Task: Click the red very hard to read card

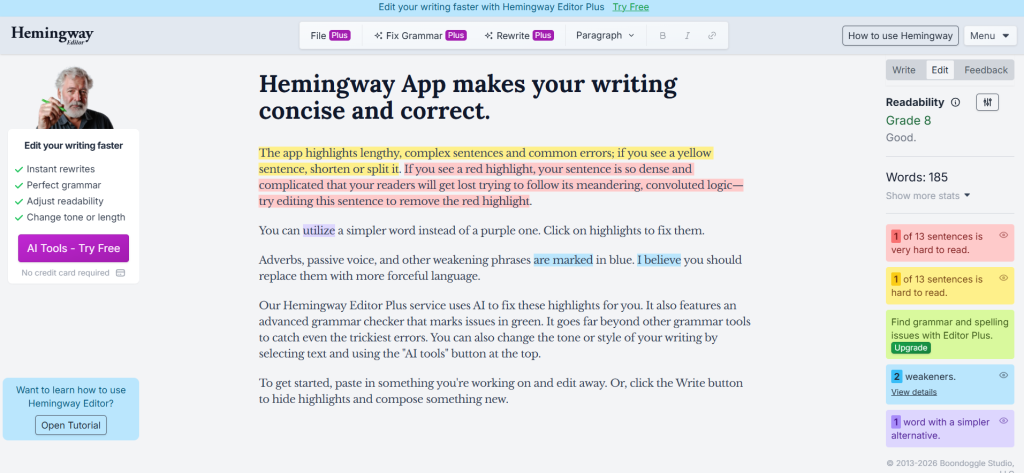Action: point(950,243)
